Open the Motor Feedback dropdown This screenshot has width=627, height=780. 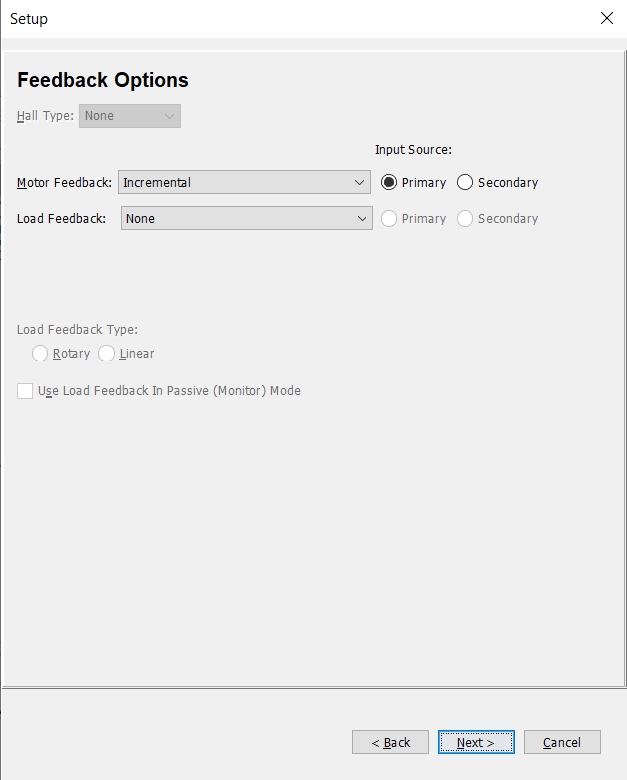coord(244,183)
